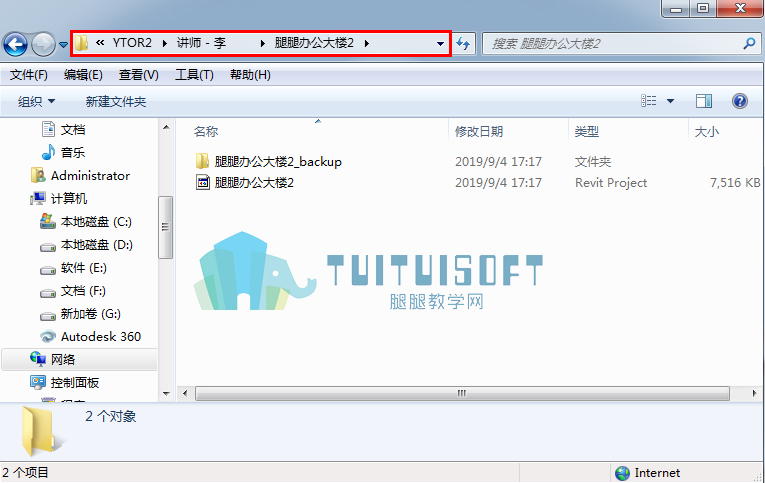
Task: Expand the arrow after 腿腿办公大楼2 breadcrumb
Action: [x=366, y=43]
